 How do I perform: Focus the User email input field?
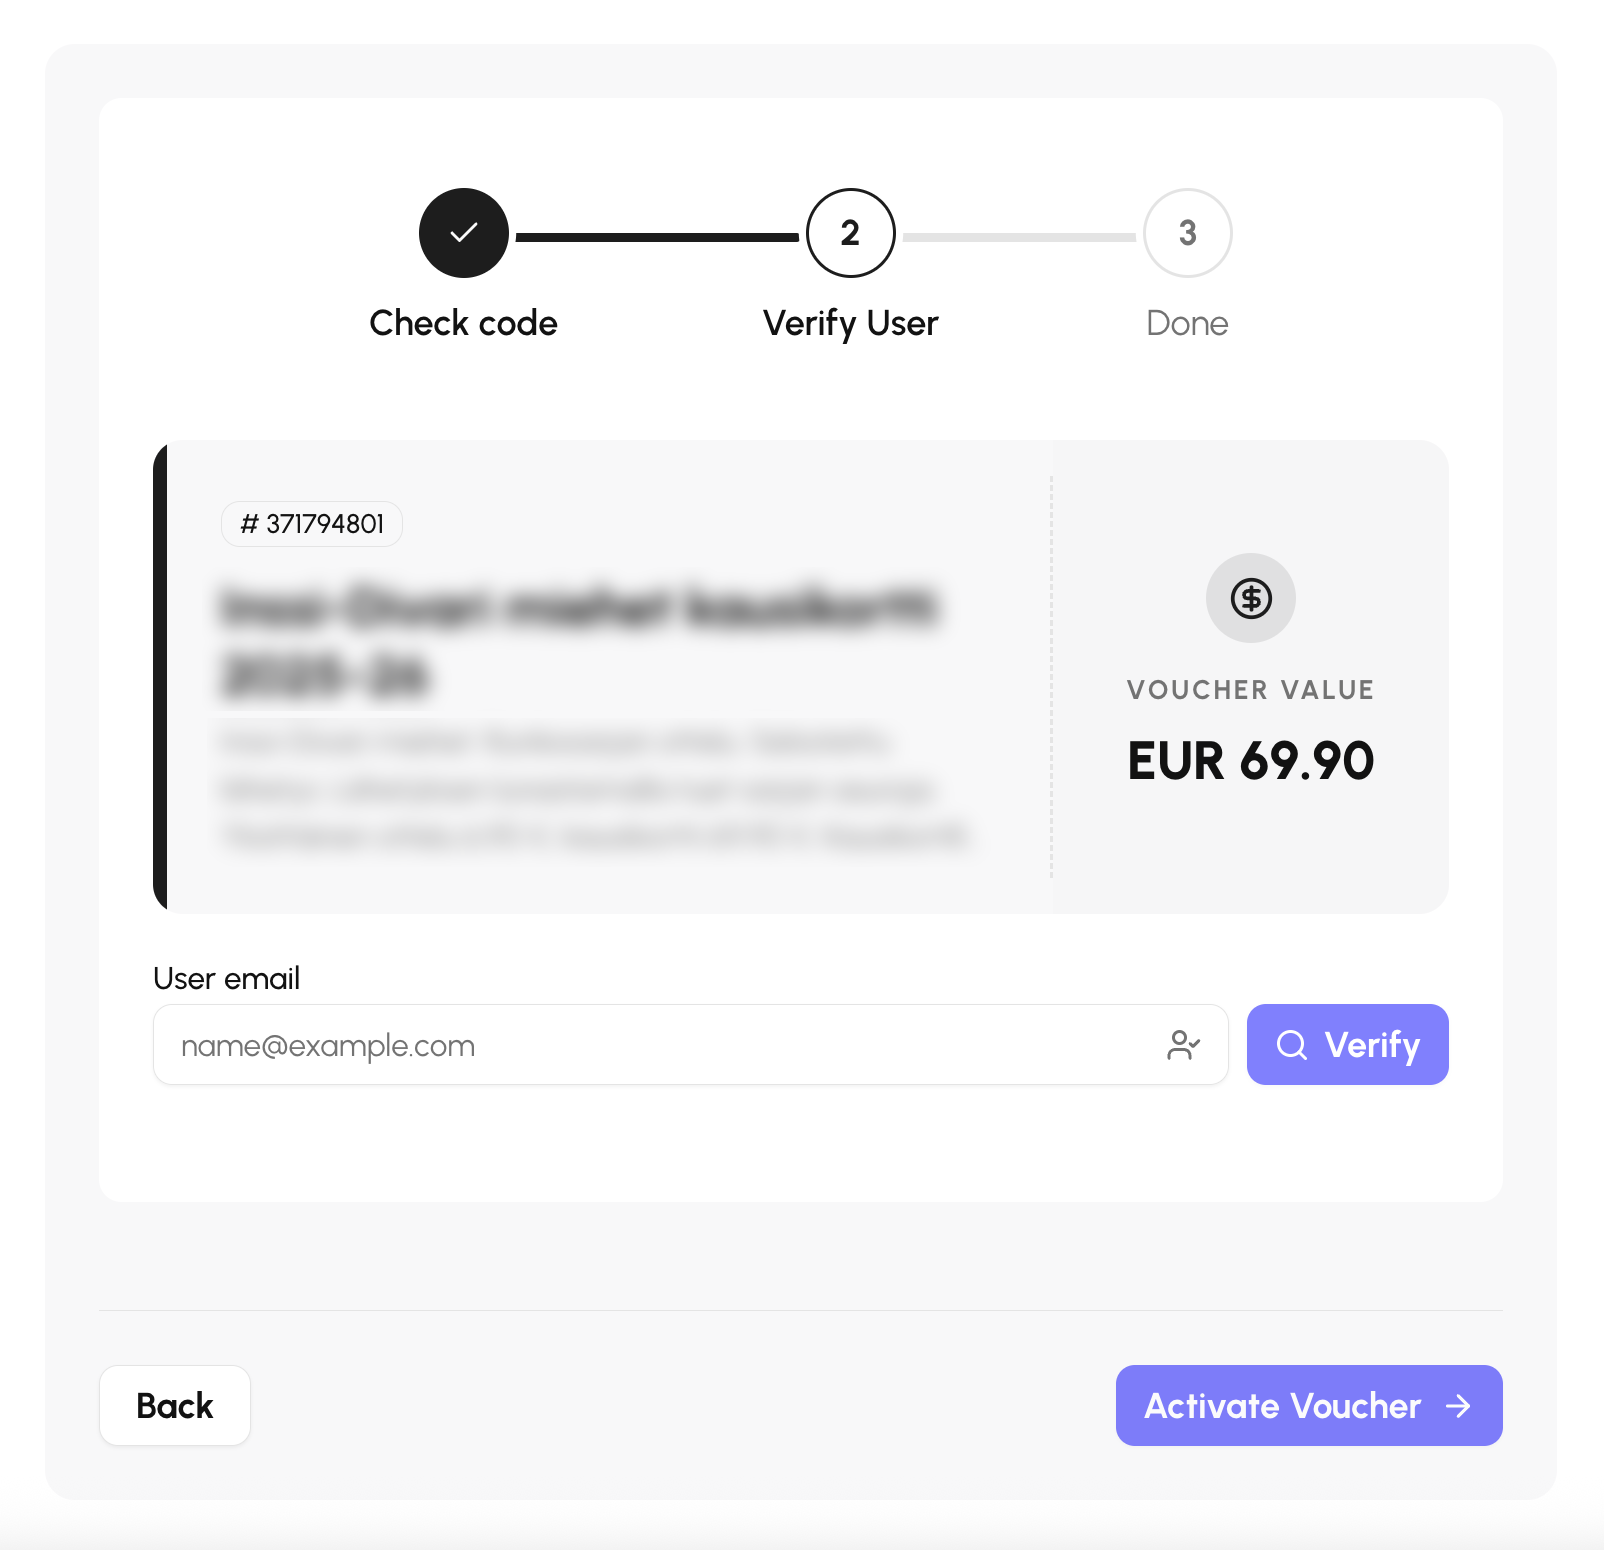point(690,1045)
